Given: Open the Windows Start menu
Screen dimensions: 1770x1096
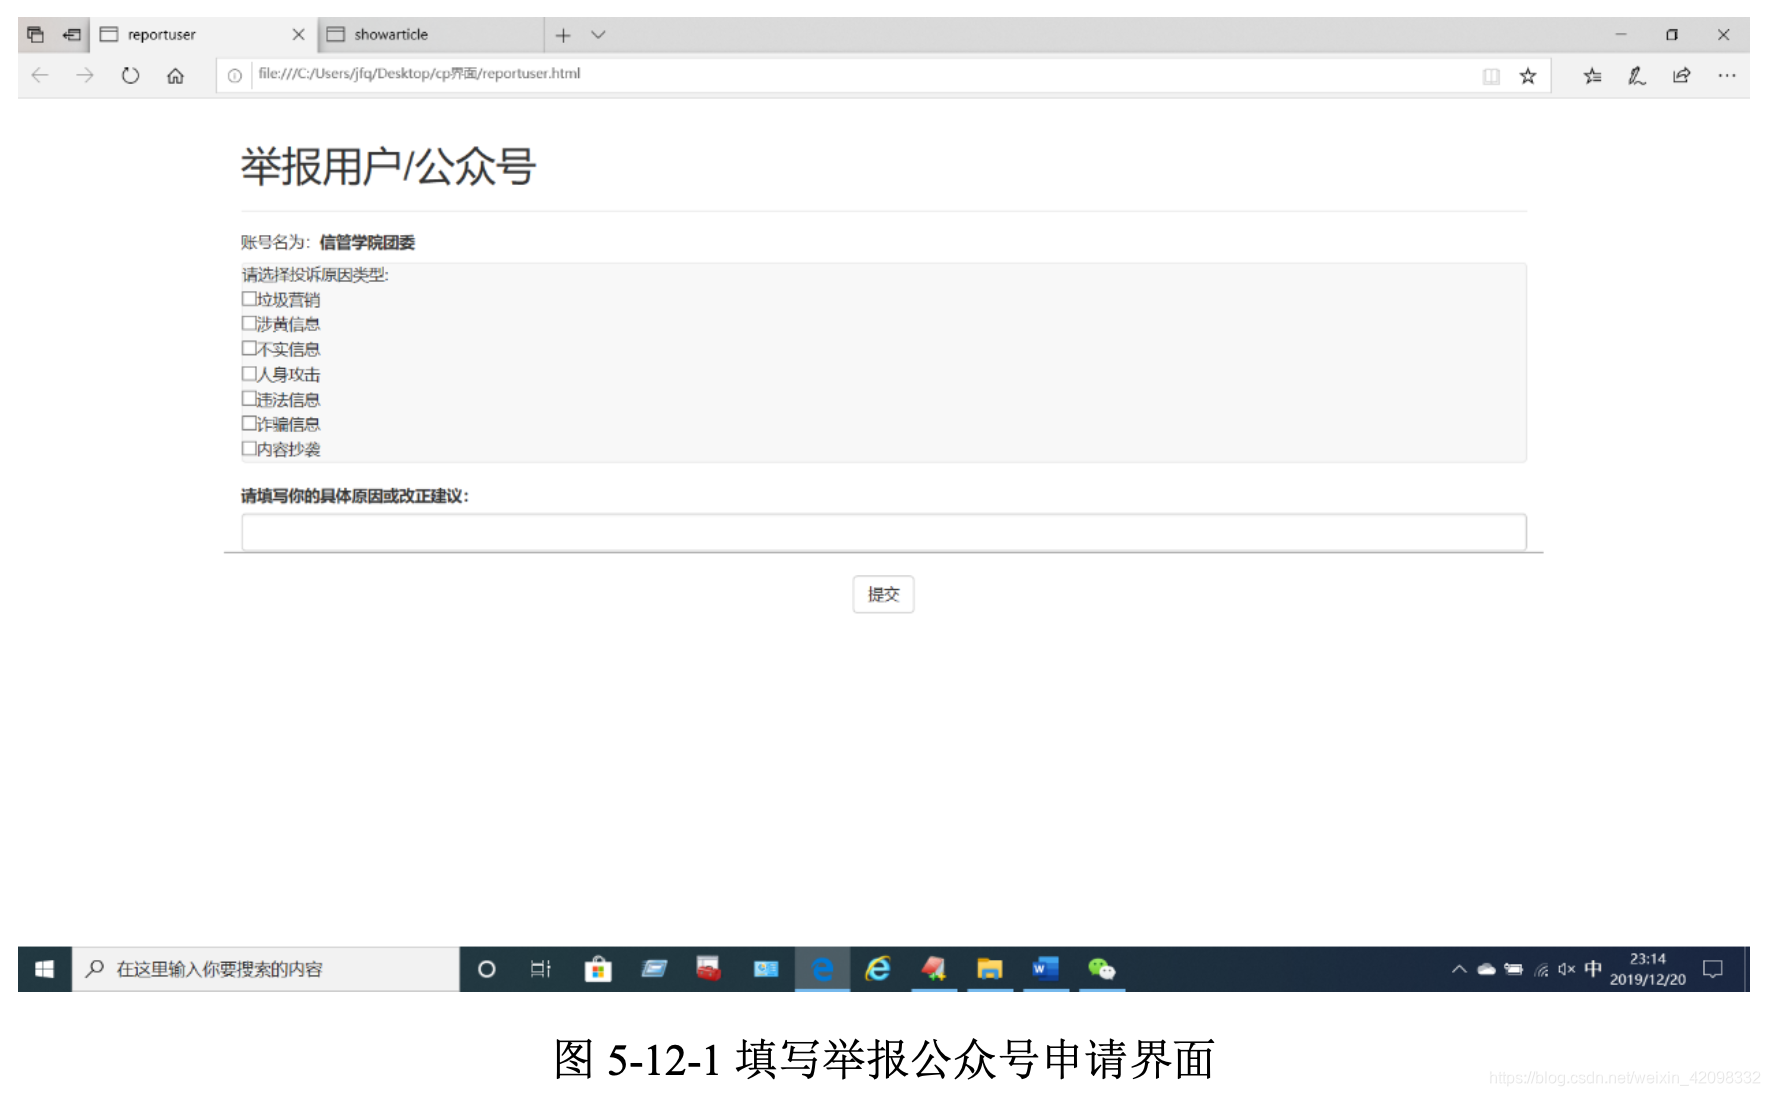Looking at the screenshot, I should (45, 969).
